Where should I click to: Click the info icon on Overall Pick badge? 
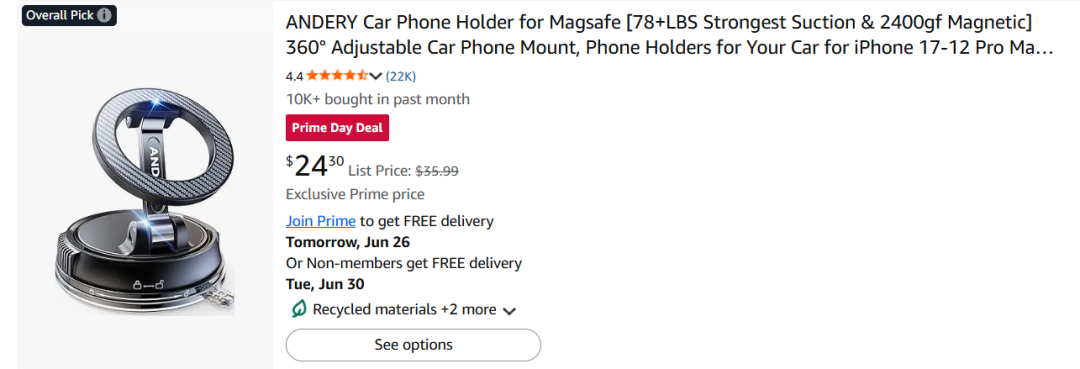click(x=104, y=15)
